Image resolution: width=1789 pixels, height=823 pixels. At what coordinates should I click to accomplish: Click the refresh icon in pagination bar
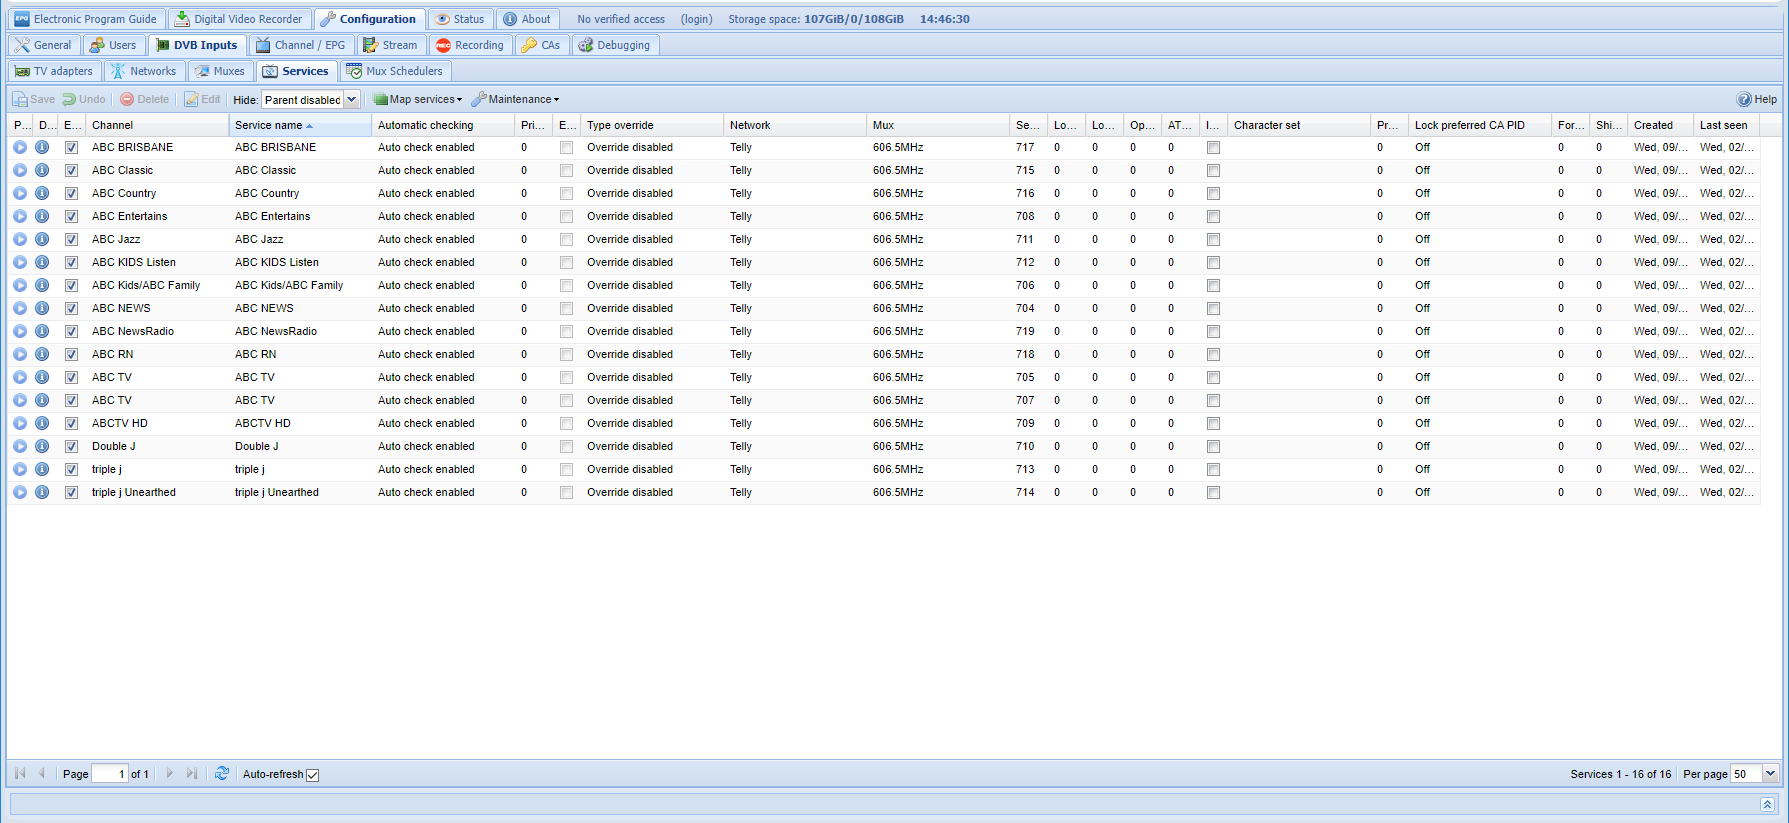click(x=222, y=773)
